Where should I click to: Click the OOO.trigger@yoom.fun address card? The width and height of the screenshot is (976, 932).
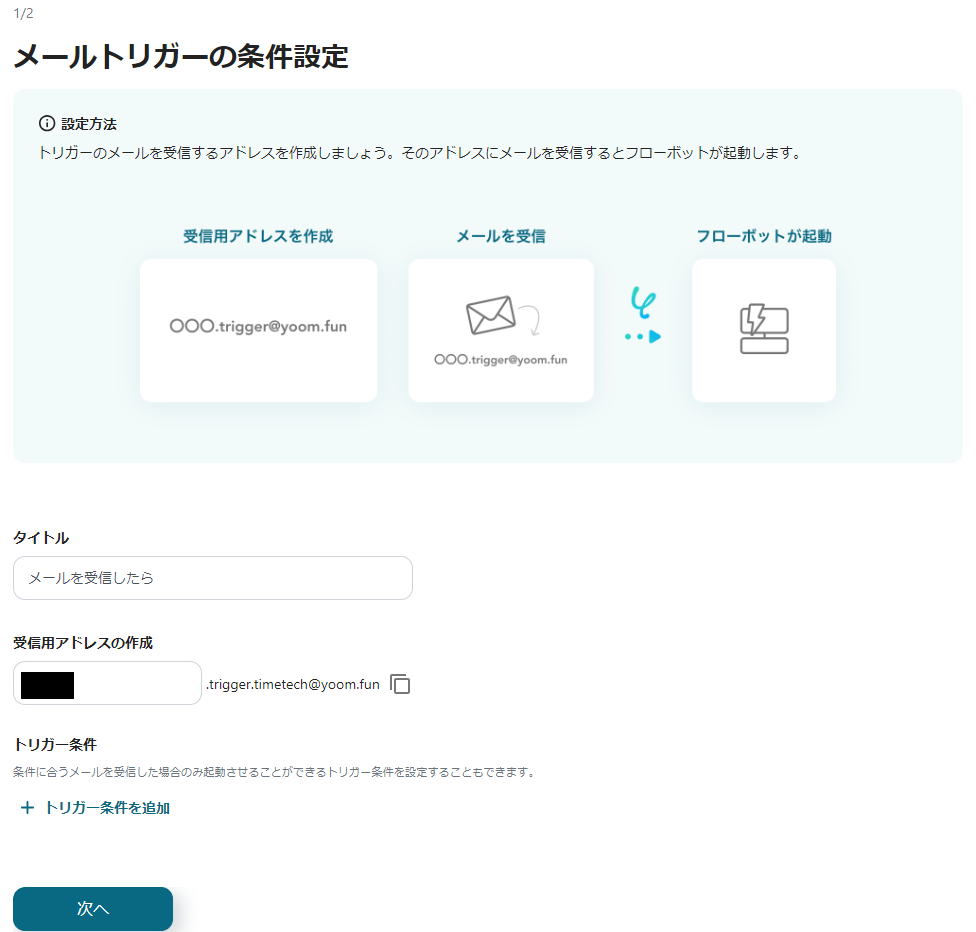[258, 330]
